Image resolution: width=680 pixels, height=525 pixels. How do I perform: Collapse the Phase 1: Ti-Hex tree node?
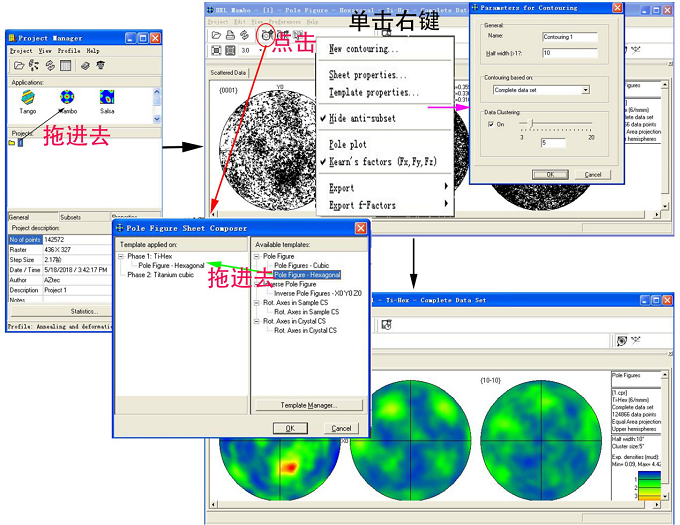tap(121, 256)
